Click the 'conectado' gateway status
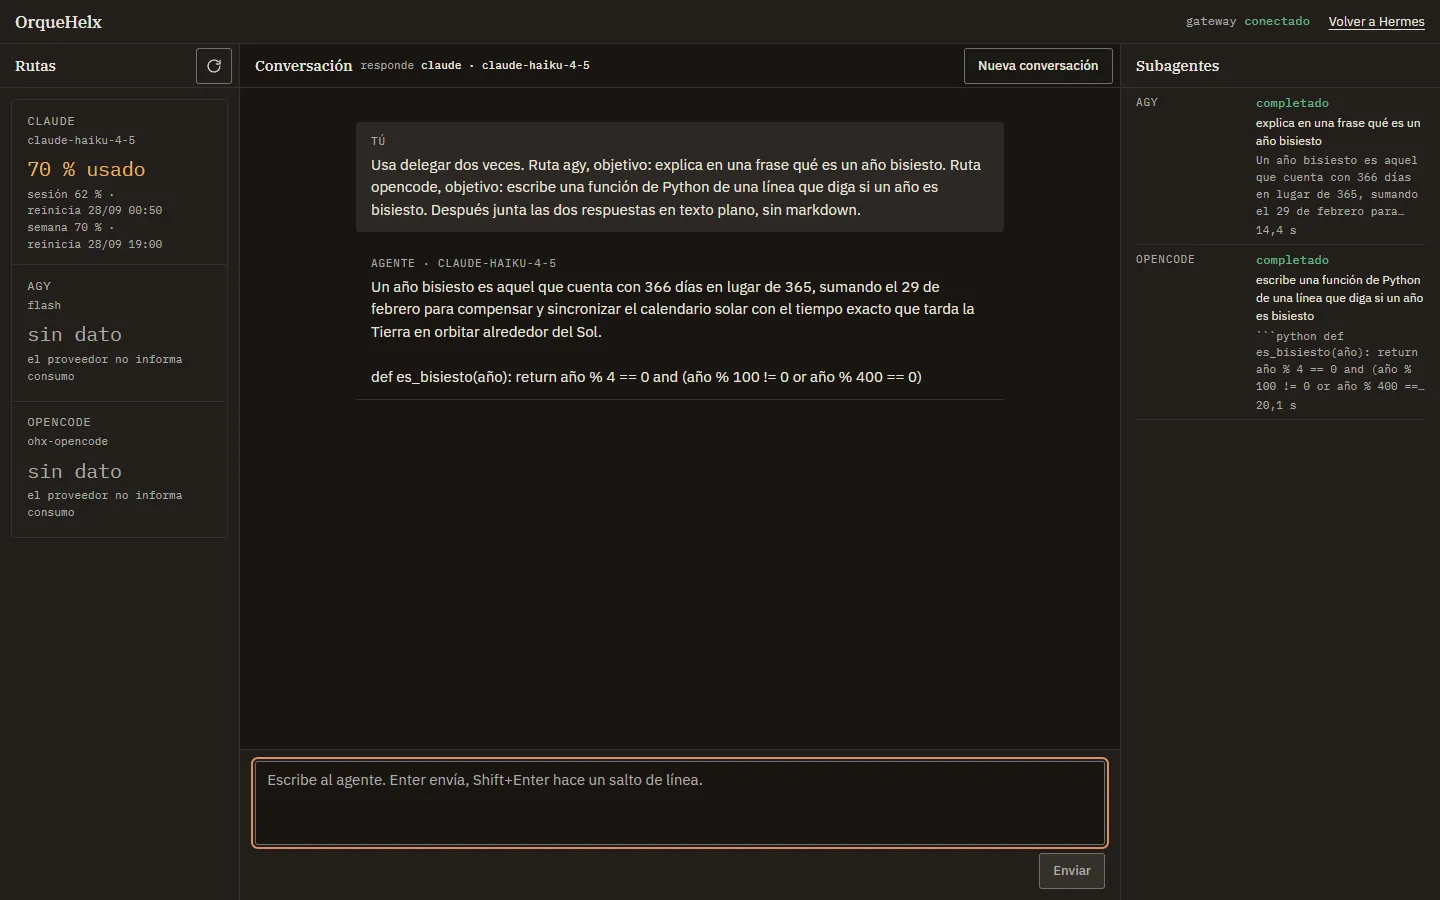1440x900 pixels. tap(1277, 21)
